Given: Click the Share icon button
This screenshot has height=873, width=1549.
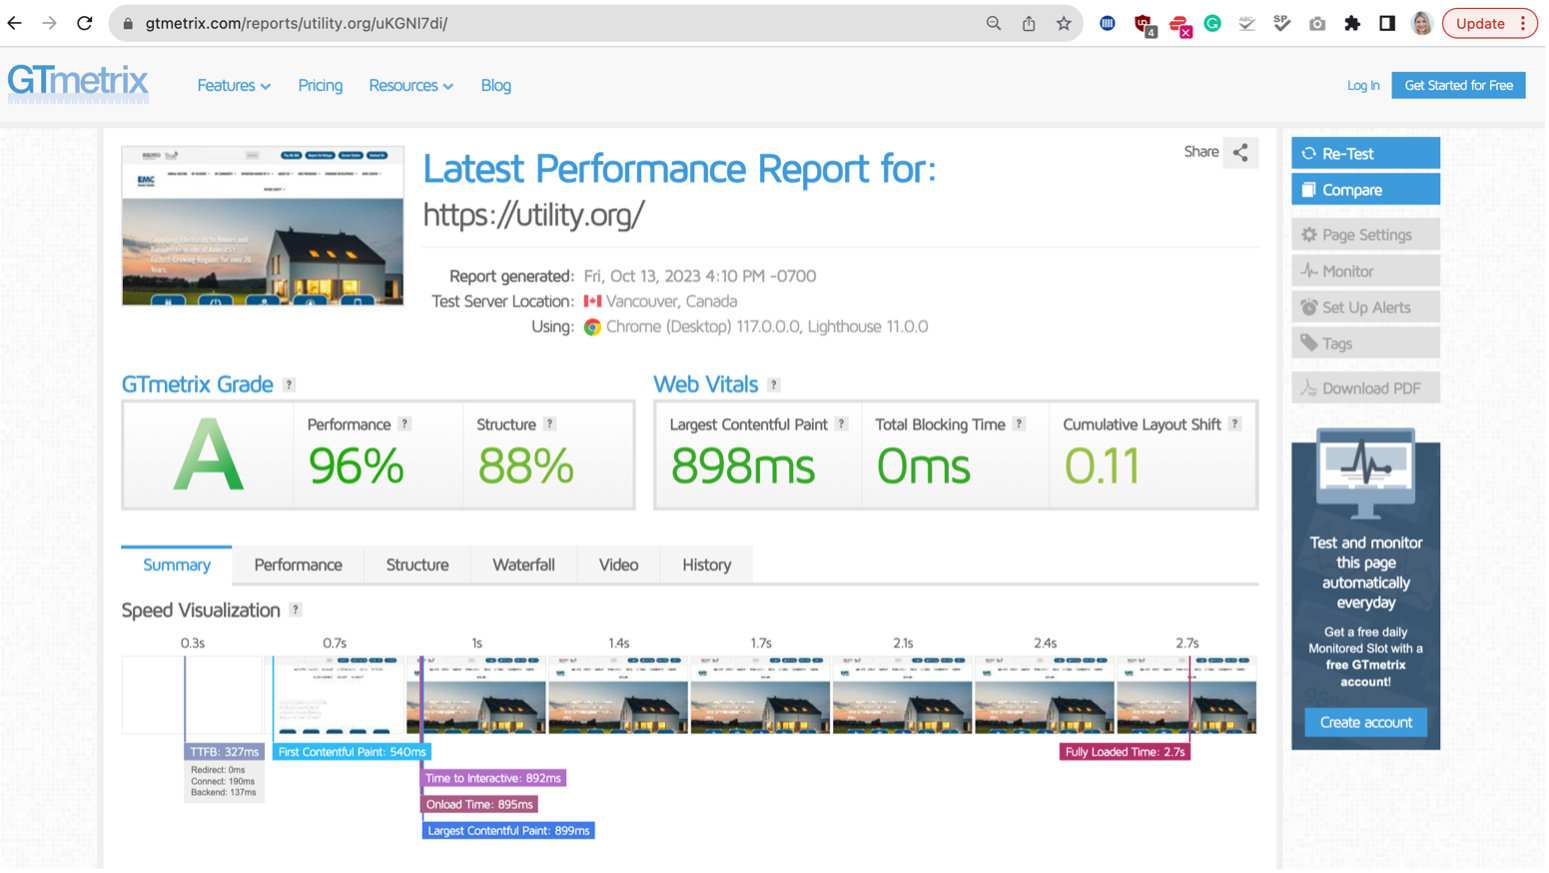Looking at the screenshot, I should (1240, 153).
